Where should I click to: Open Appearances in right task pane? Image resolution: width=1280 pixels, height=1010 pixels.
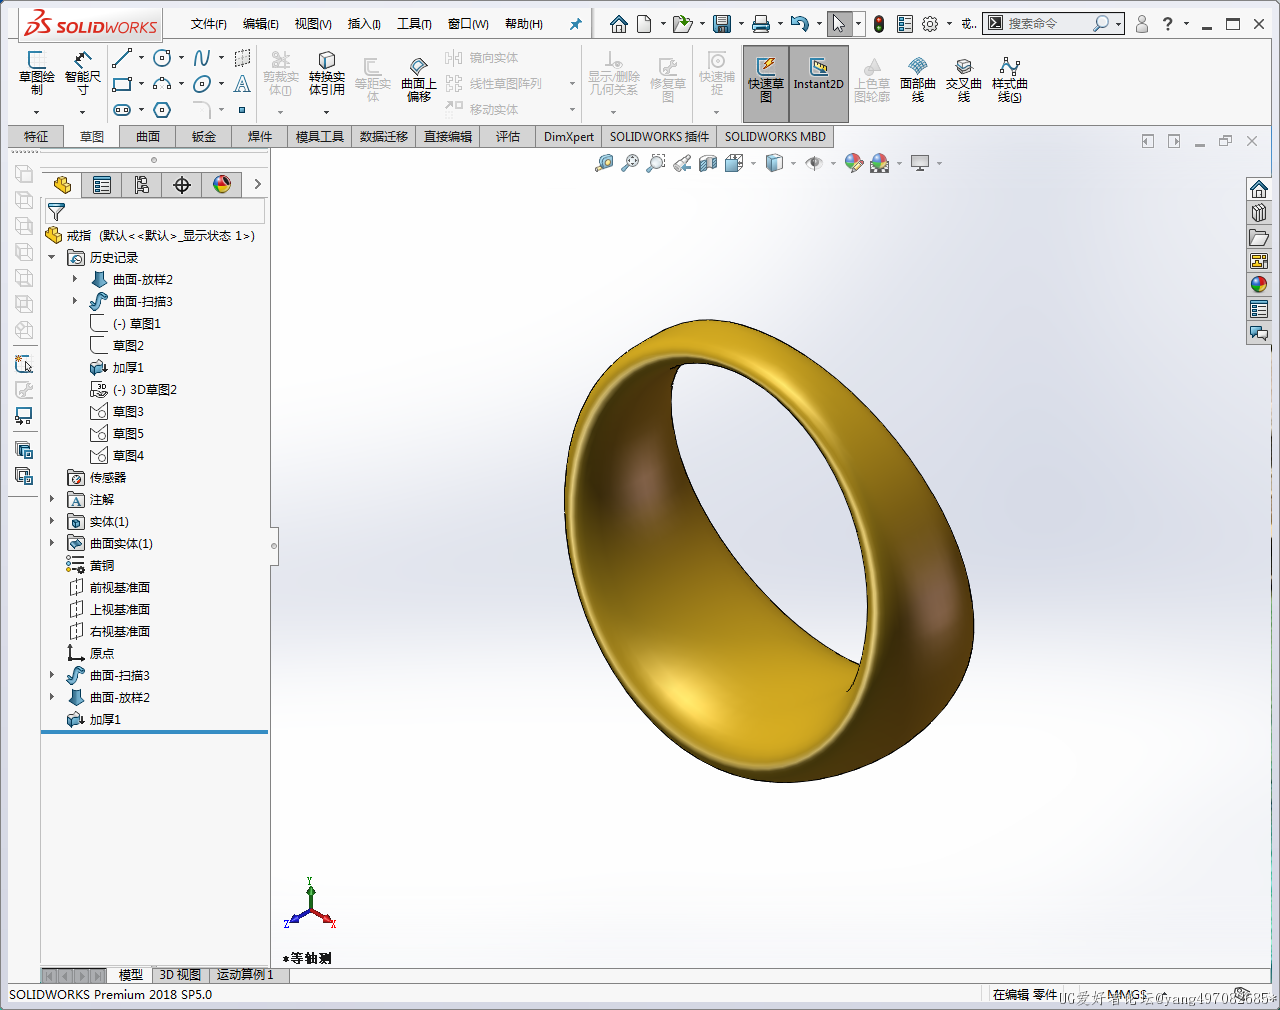point(1259,285)
